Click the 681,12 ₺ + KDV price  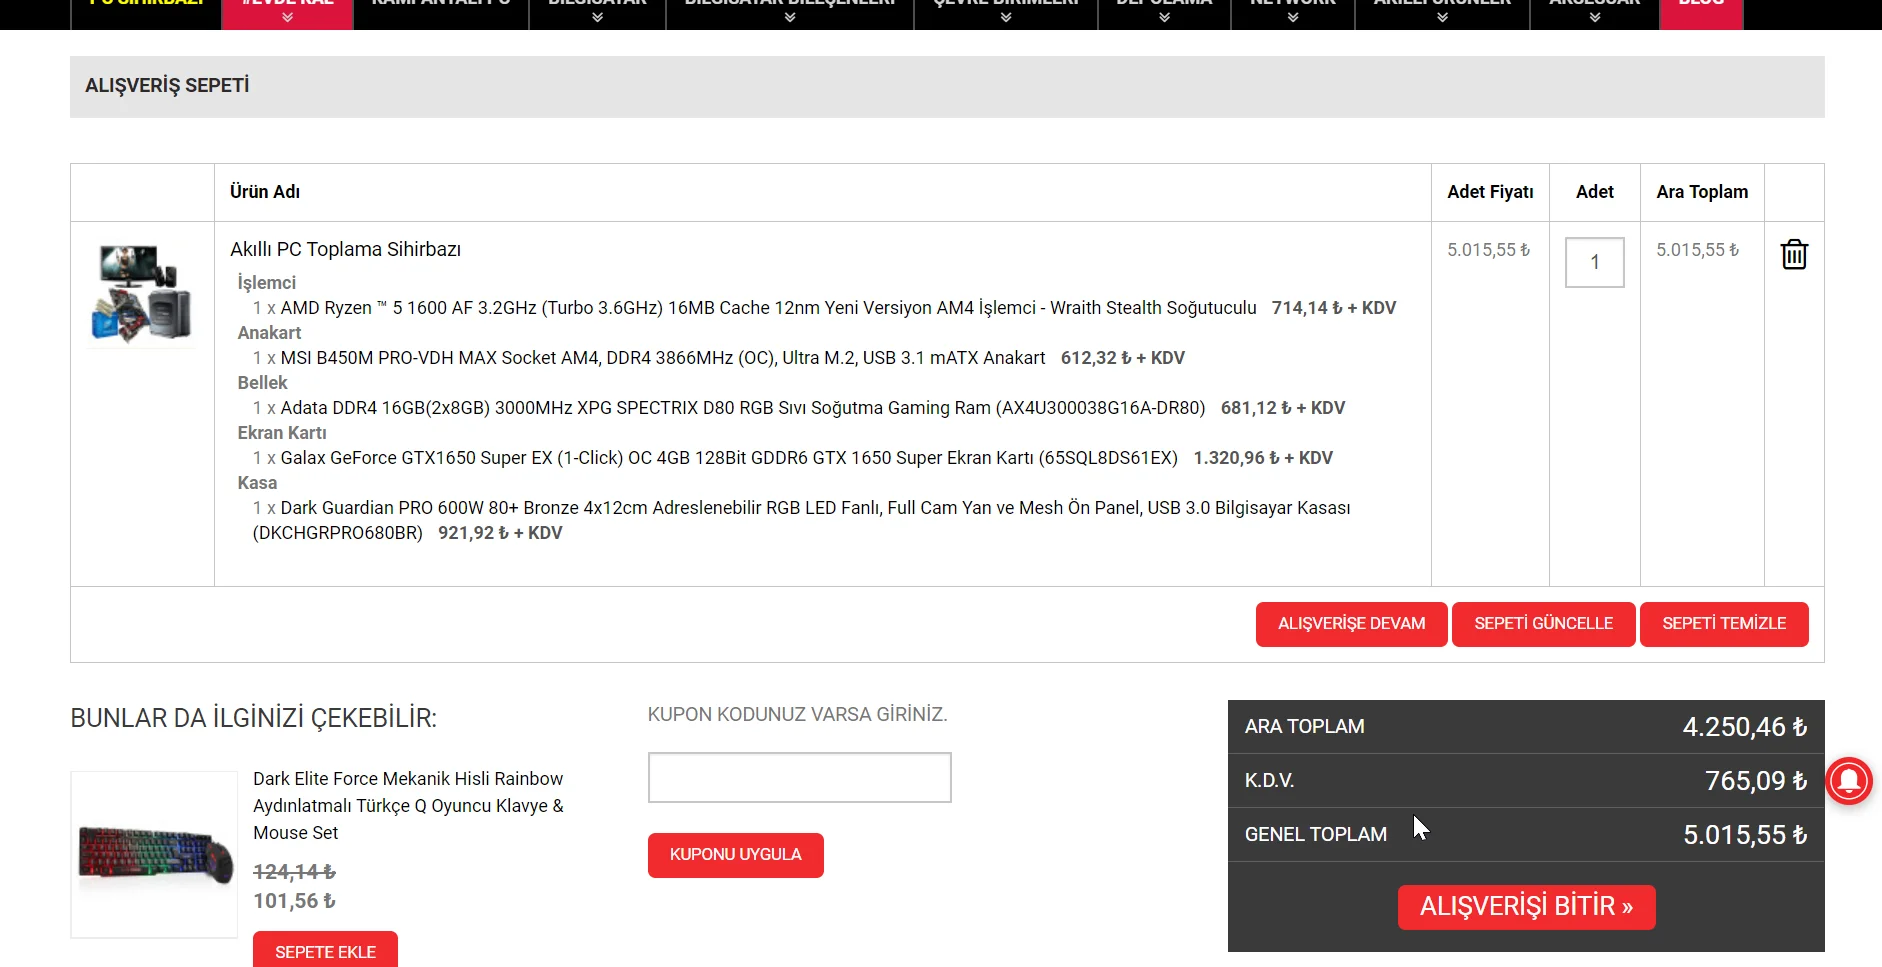click(1283, 408)
